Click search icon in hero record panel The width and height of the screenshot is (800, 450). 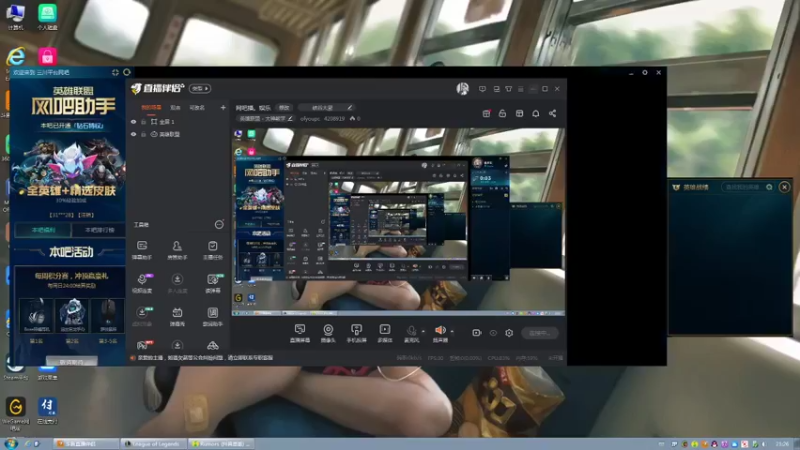[769, 187]
